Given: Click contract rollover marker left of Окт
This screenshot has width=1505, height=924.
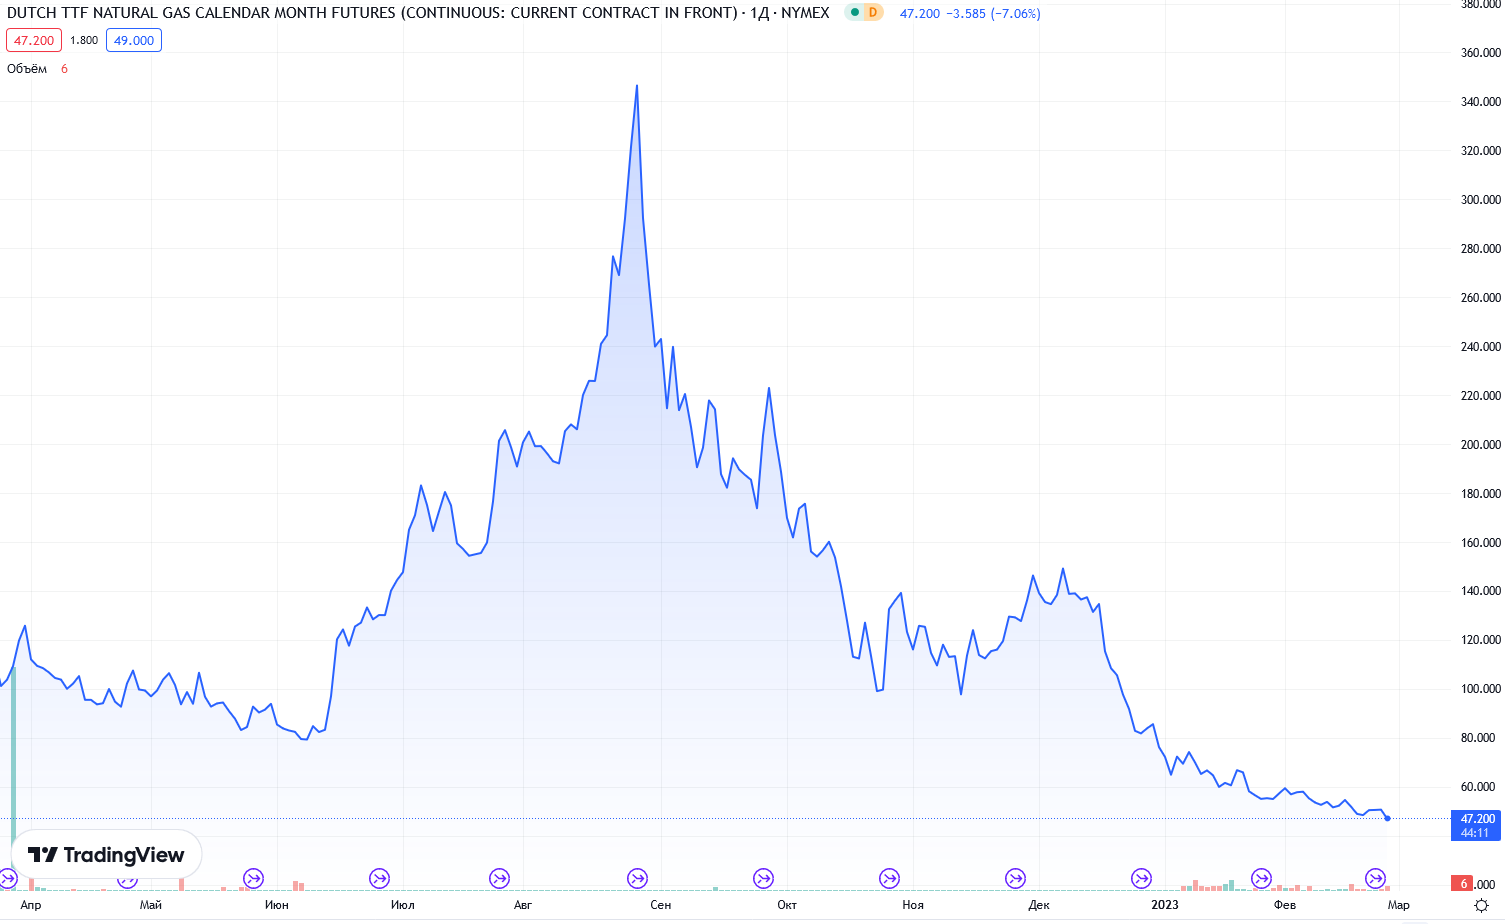Looking at the screenshot, I should (763, 878).
